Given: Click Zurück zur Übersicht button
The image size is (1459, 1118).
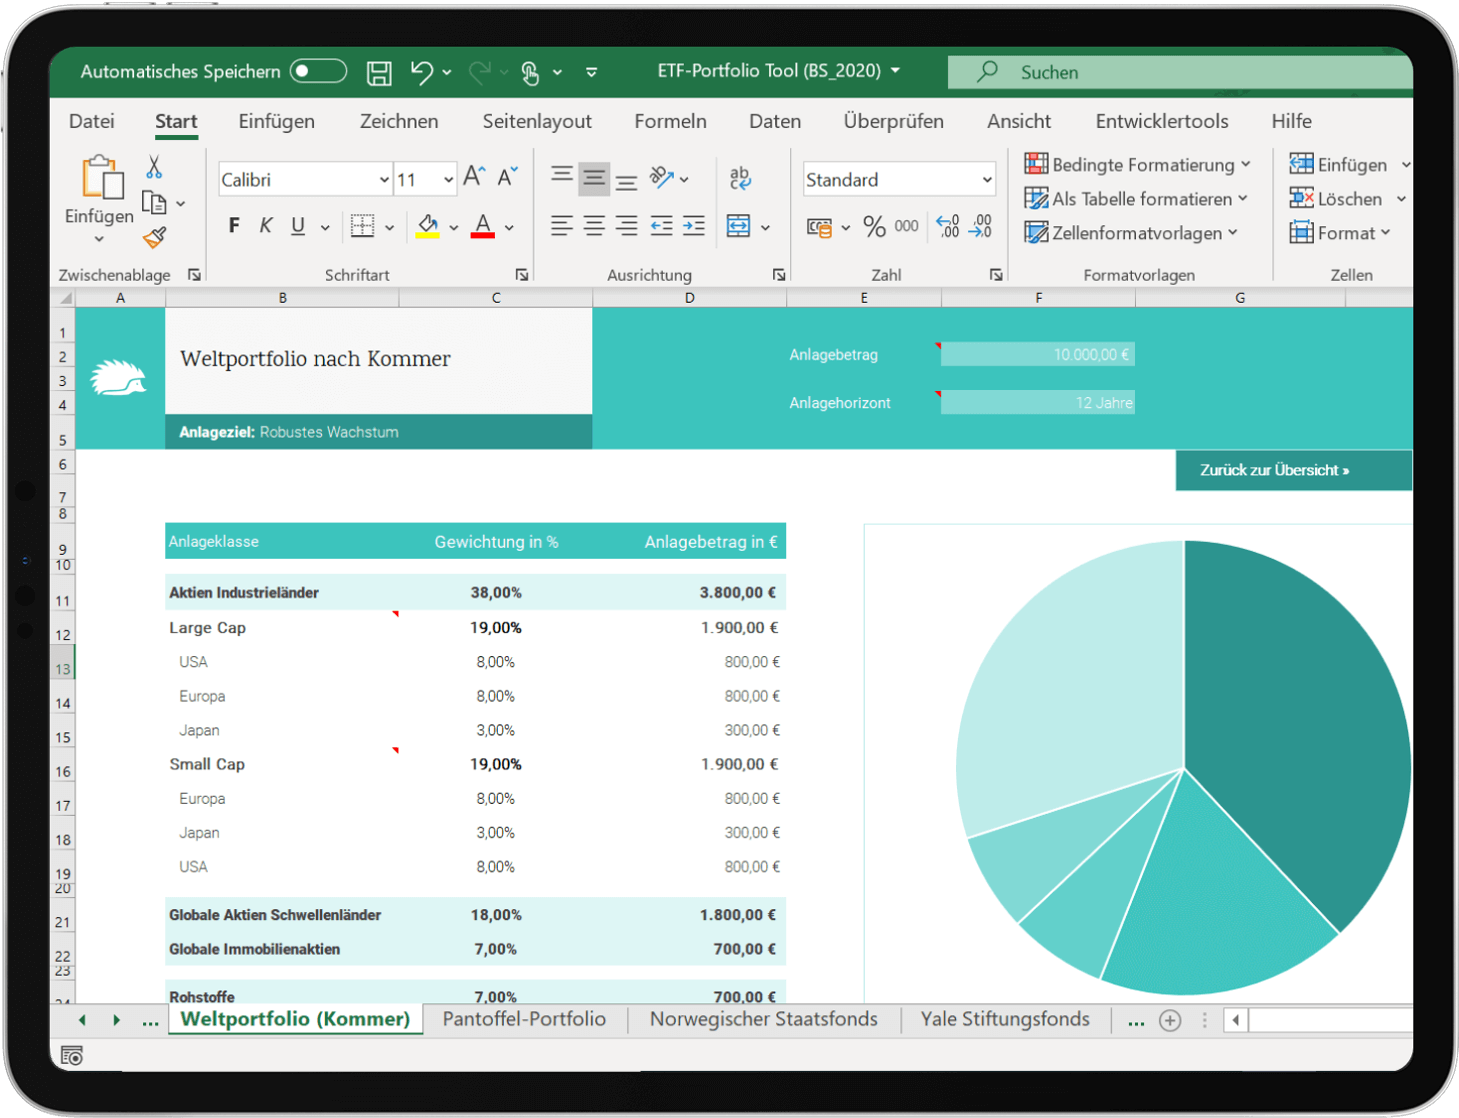Looking at the screenshot, I should [x=1293, y=470].
